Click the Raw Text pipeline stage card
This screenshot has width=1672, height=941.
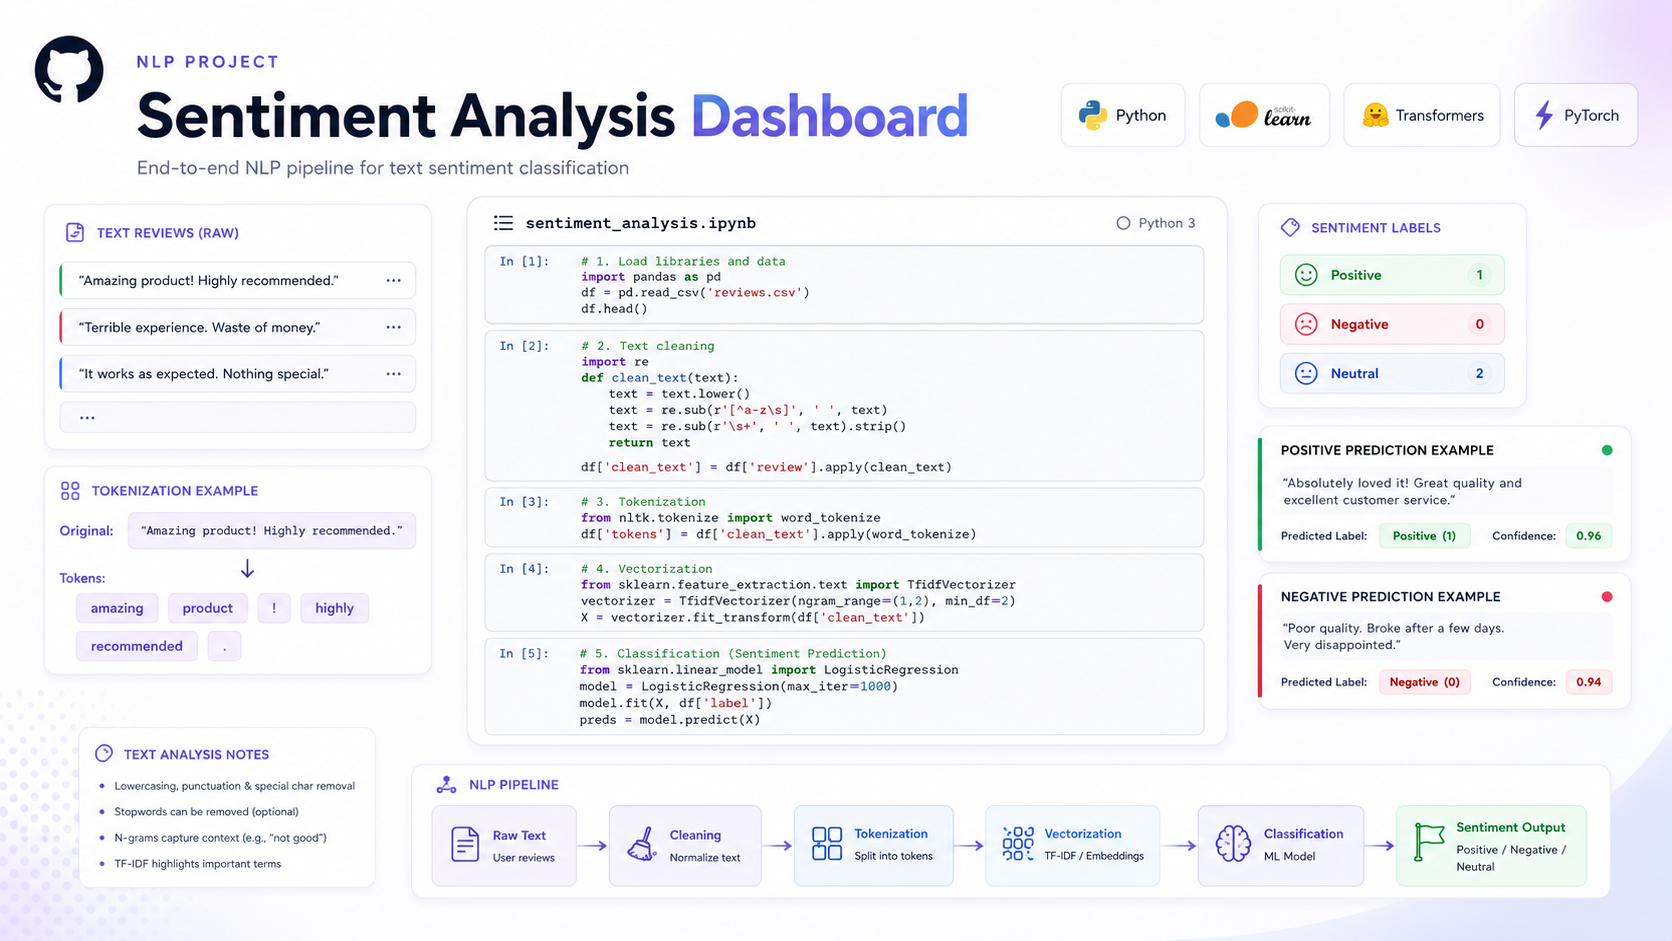504,845
